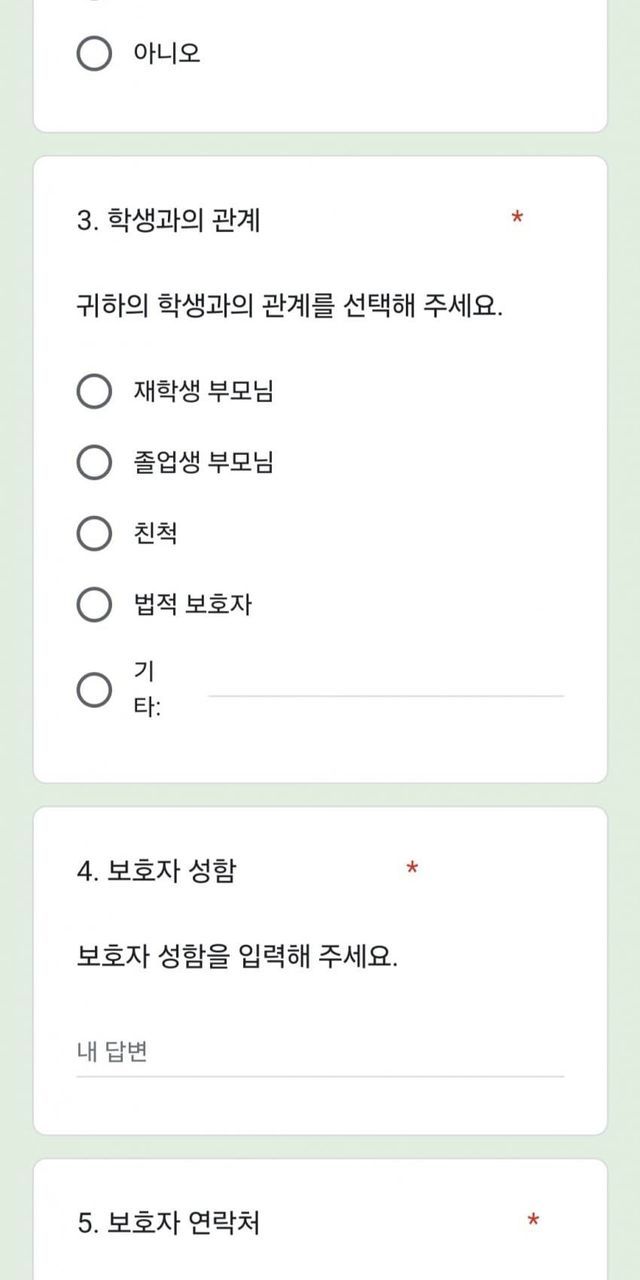Select the 아니오 radio circle
Image resolution: width=640 pixels, height=1280 pixels.
94,54
